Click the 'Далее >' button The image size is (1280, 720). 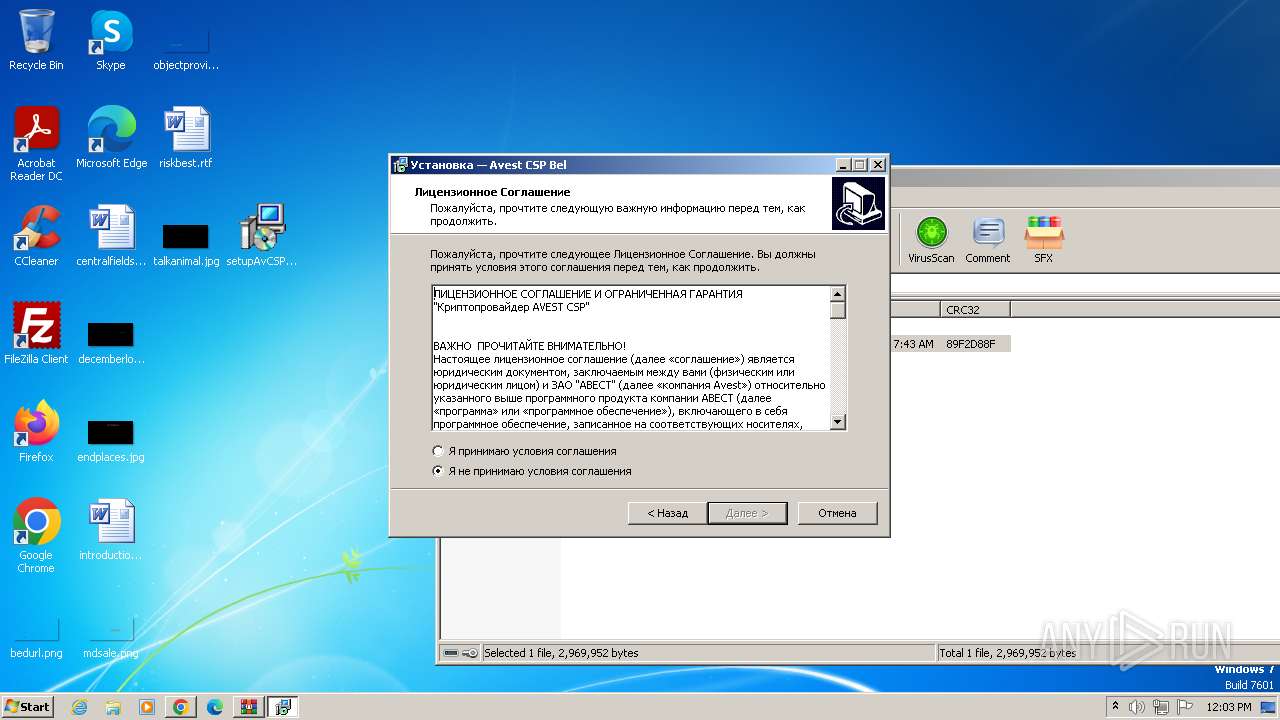click(x=746, y=513)
